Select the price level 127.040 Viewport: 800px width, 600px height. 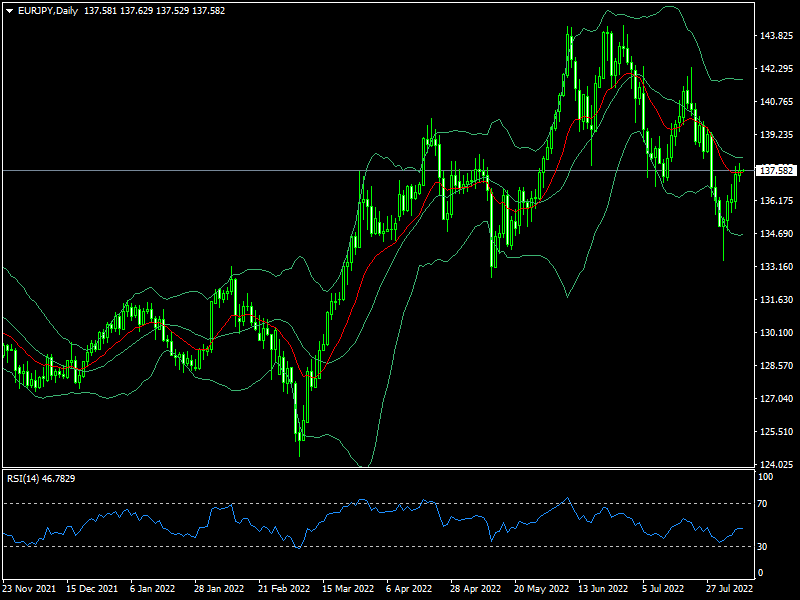(x=776, y=398)
